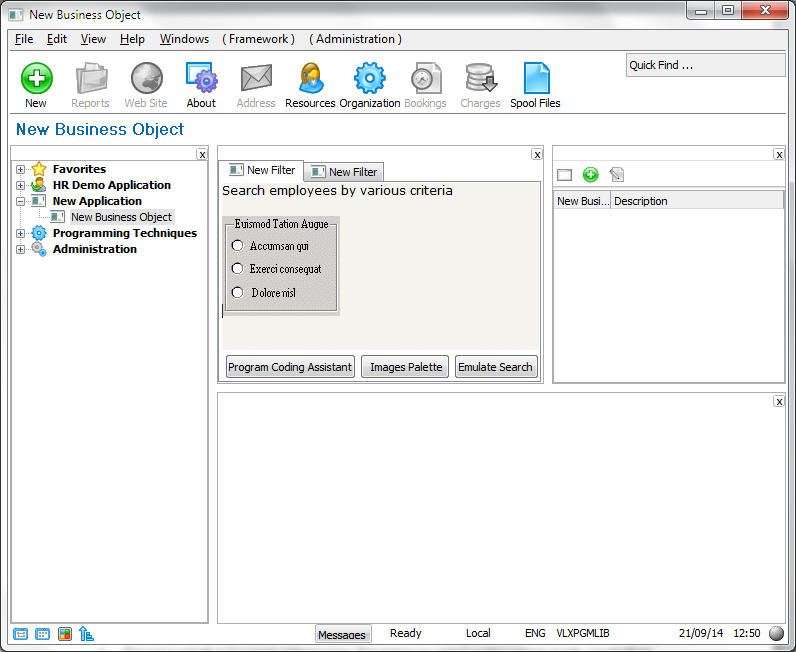Click the VLXPGMLIB status bar text
This screenshot has height=652, width=796.
click(x=583, y=633)
